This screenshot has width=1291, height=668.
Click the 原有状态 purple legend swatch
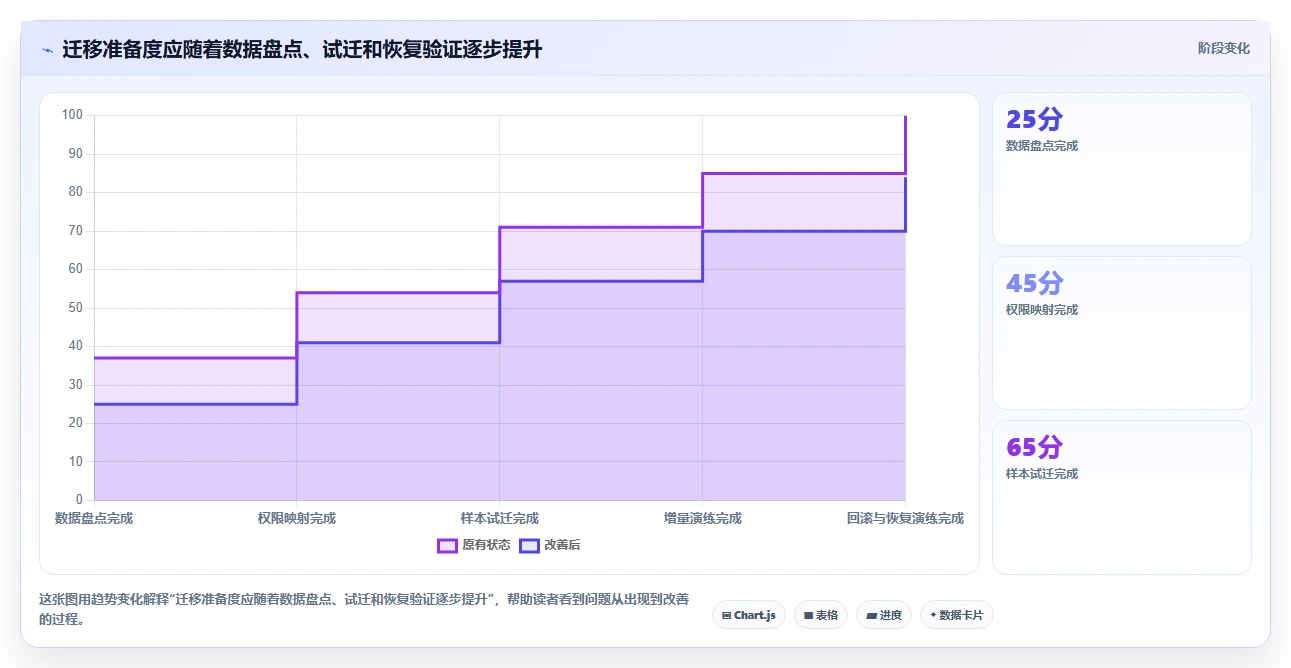[x=447, y=545]
